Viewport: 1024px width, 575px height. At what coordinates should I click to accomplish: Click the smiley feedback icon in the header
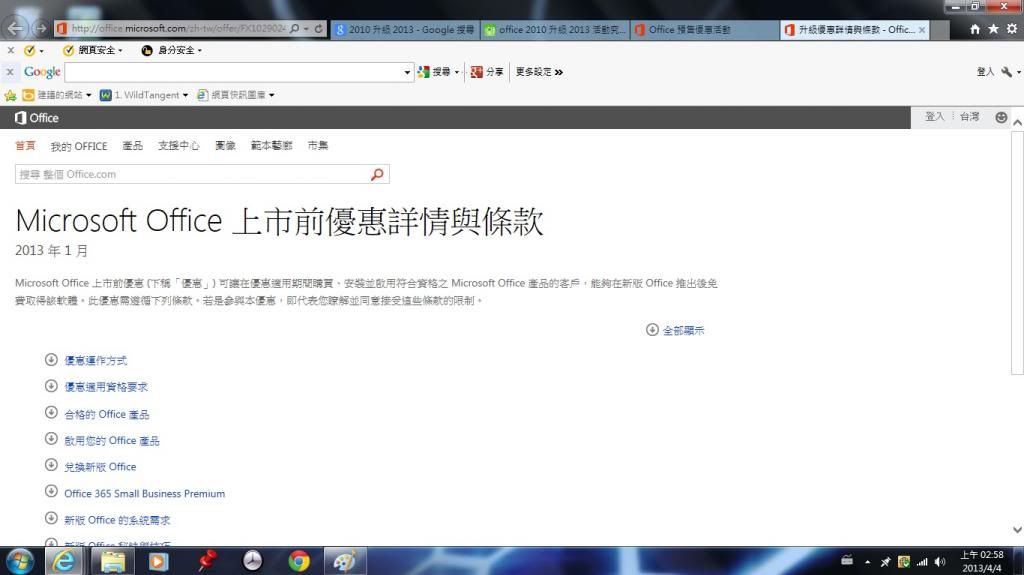click(x=1001, y=117)
